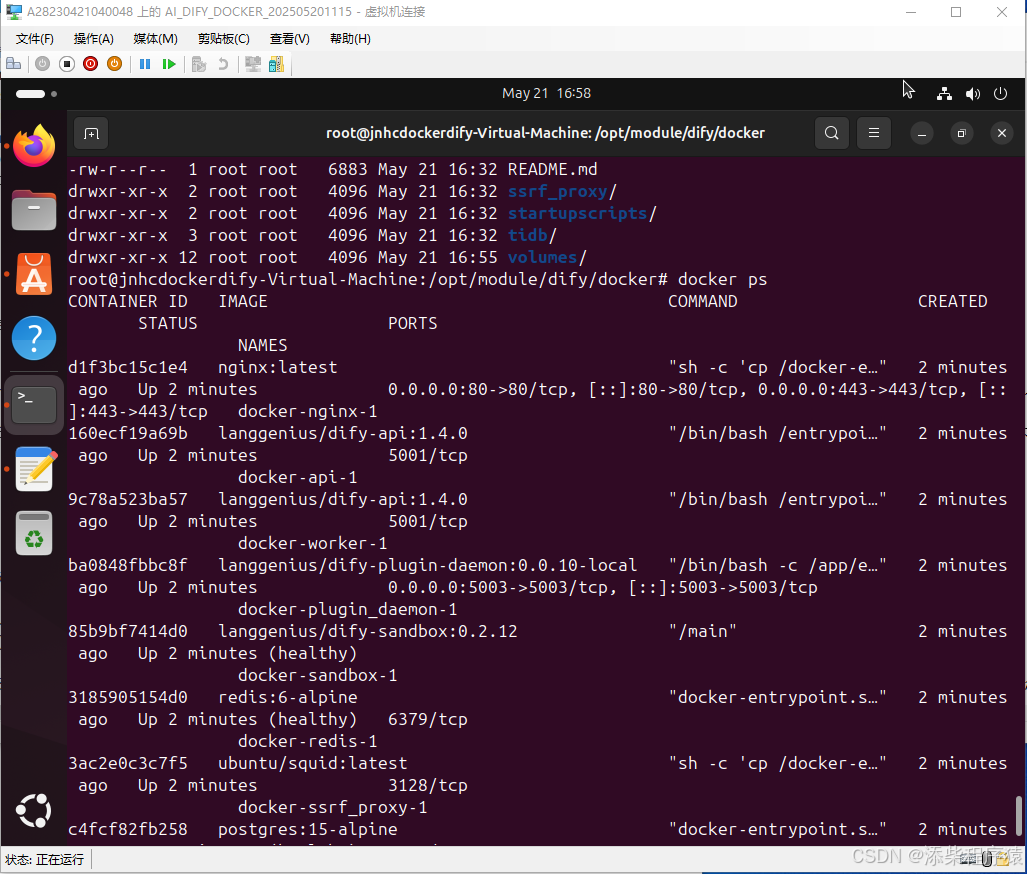The image size is (1027, 874).
Task: Click the nginx:latest image name
Action: click(x=278, y=368)
